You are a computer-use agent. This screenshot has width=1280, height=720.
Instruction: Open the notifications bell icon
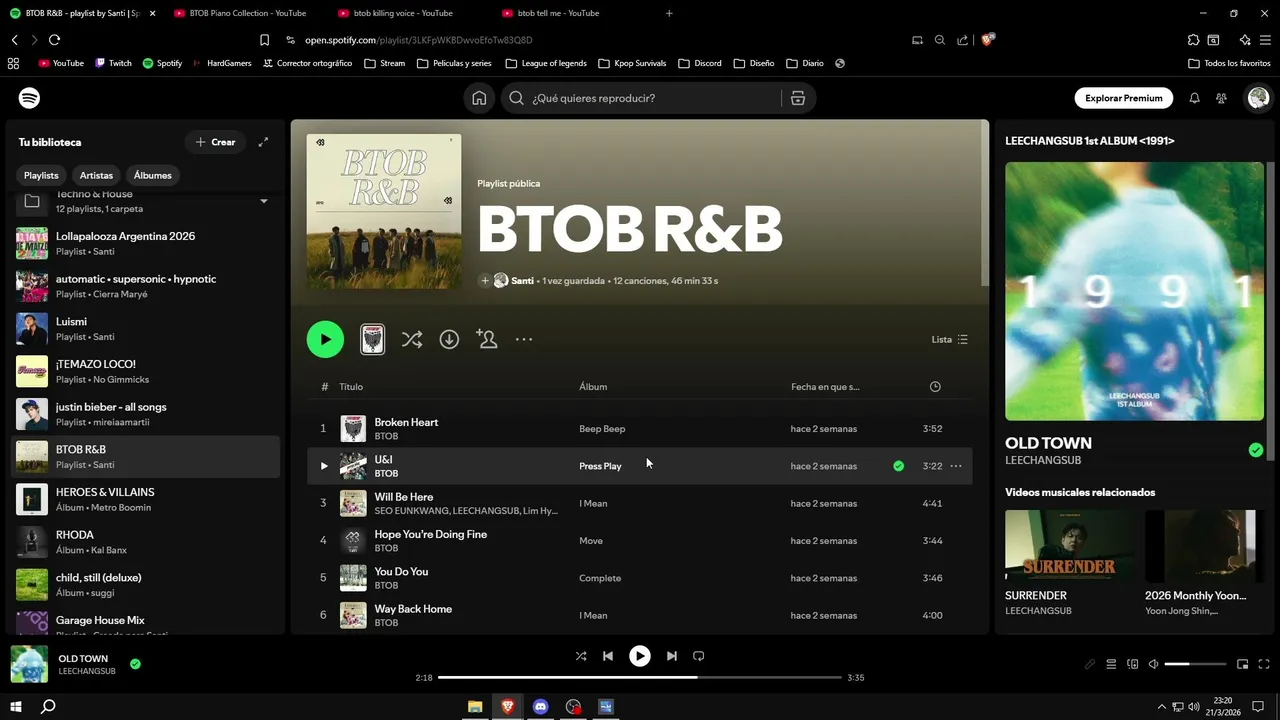coord(1194,98)
